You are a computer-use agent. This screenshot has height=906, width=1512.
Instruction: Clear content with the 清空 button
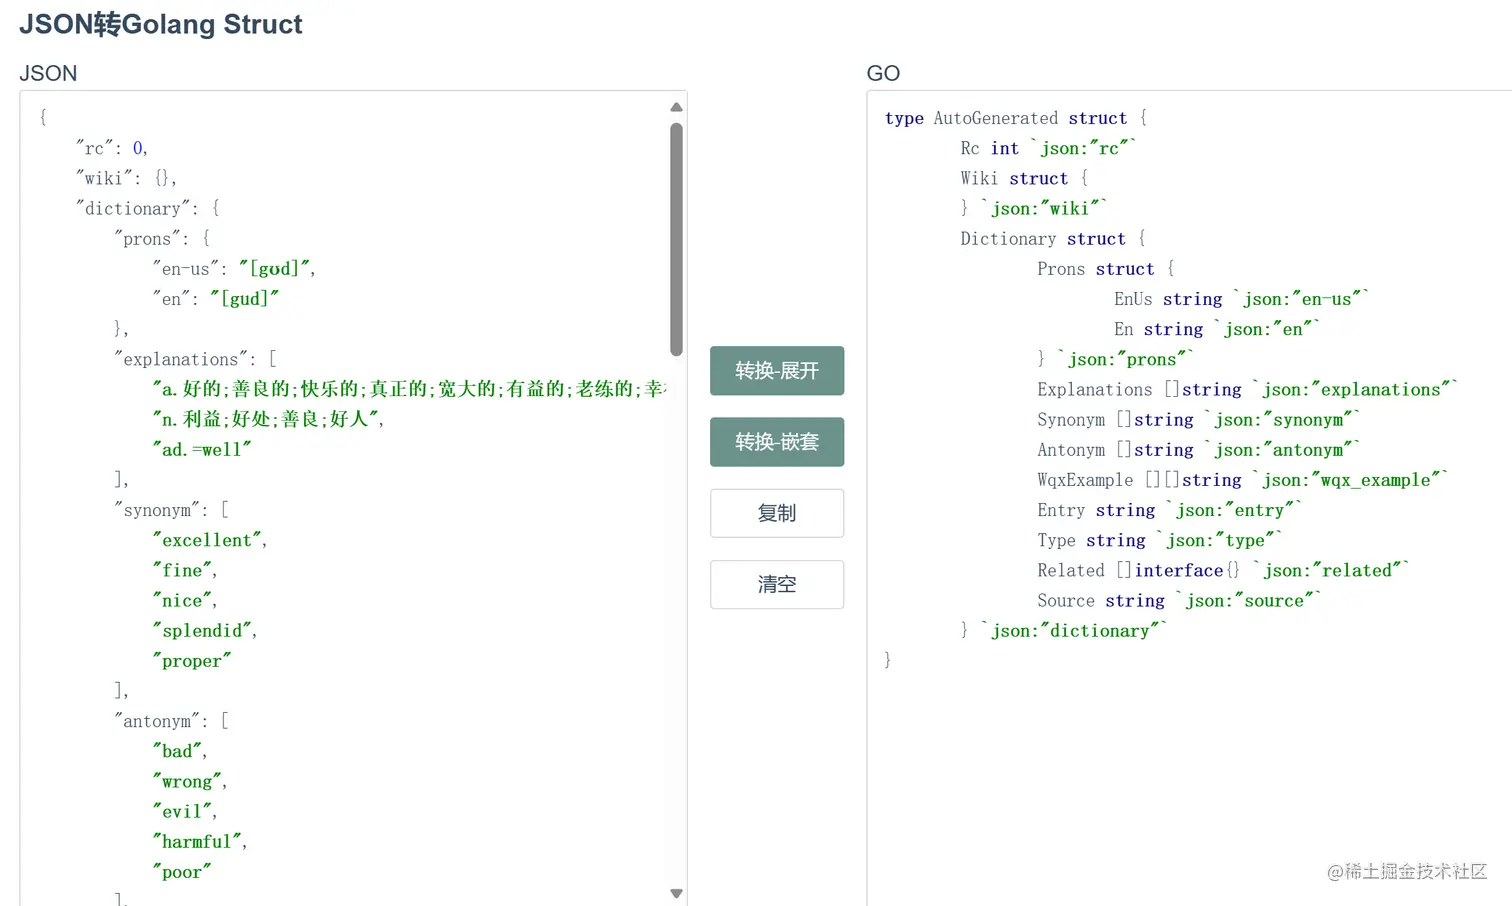(777, 584)
